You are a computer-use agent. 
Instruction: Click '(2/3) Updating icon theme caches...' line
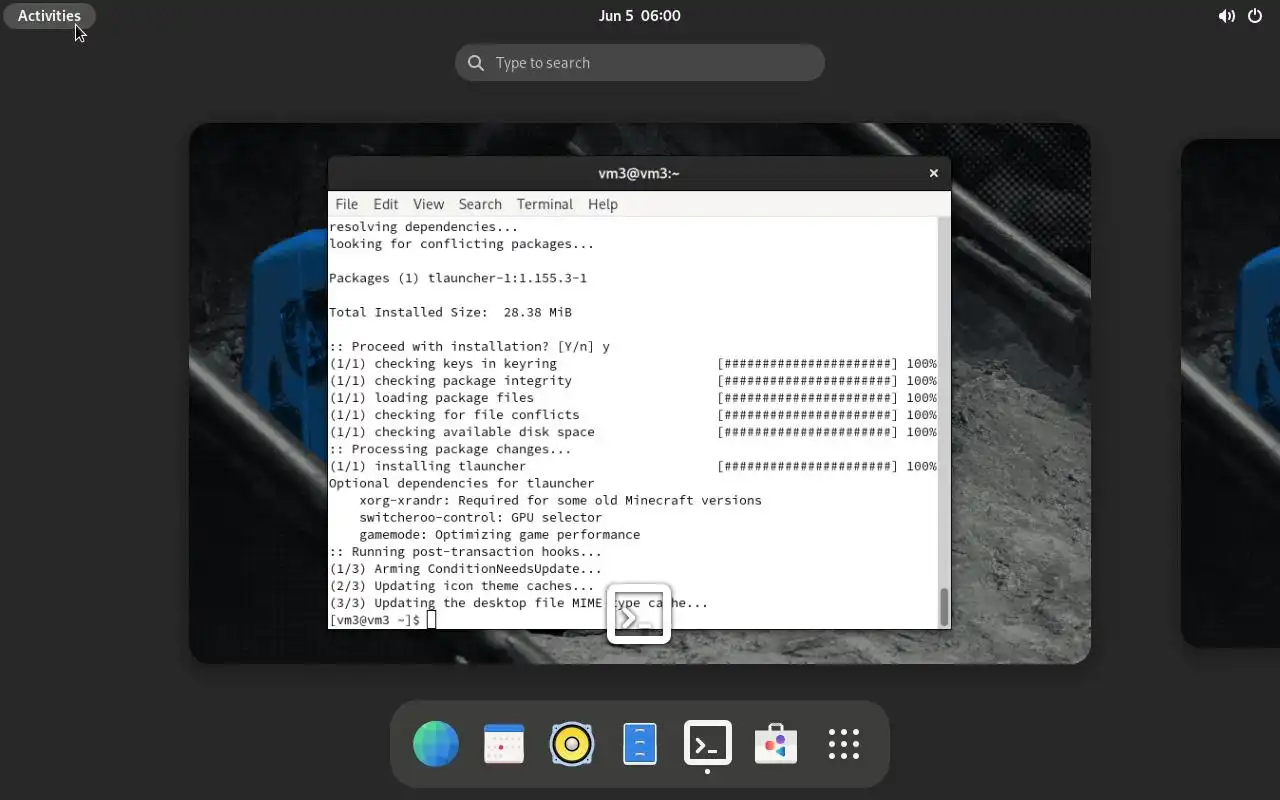click(x=462, y=586)
